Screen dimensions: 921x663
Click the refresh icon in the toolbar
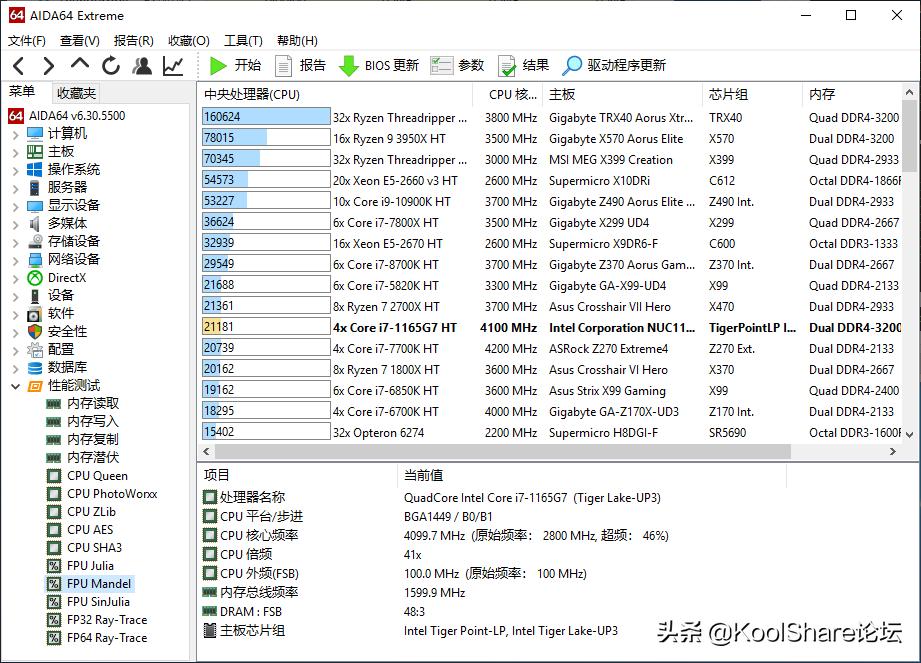coord(110,65)
